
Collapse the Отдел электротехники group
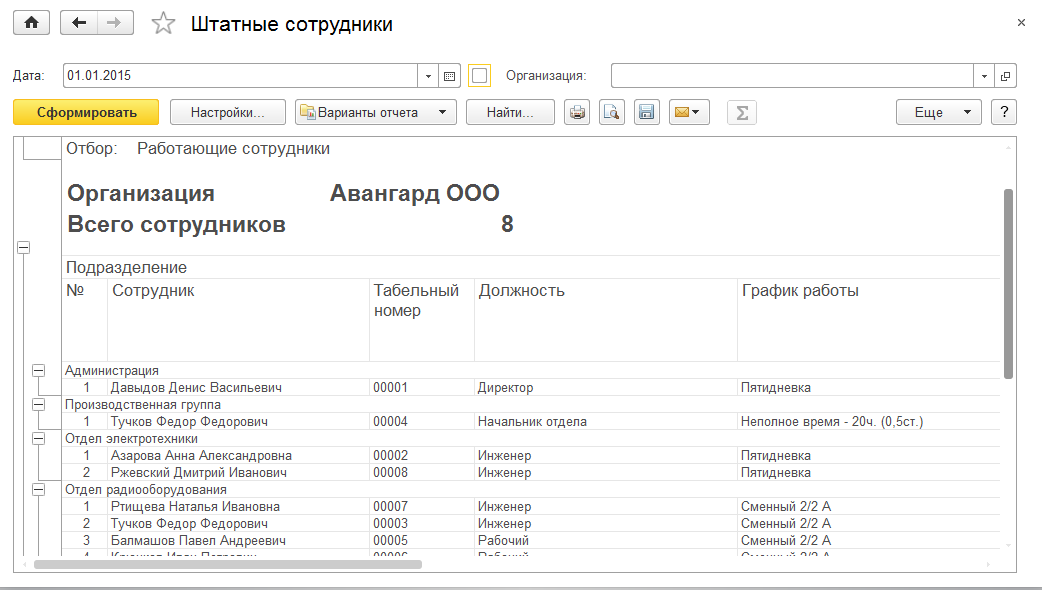click(x=39, y=438)
